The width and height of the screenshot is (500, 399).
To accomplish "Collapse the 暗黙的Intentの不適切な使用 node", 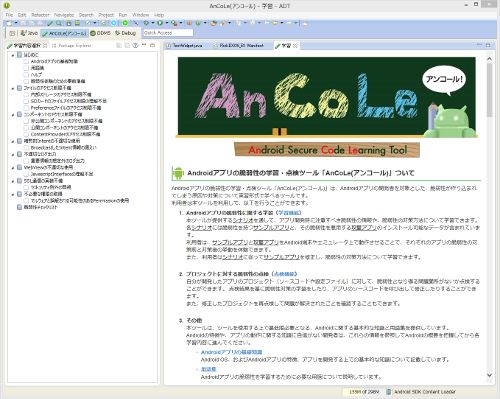I will point(13,141).
